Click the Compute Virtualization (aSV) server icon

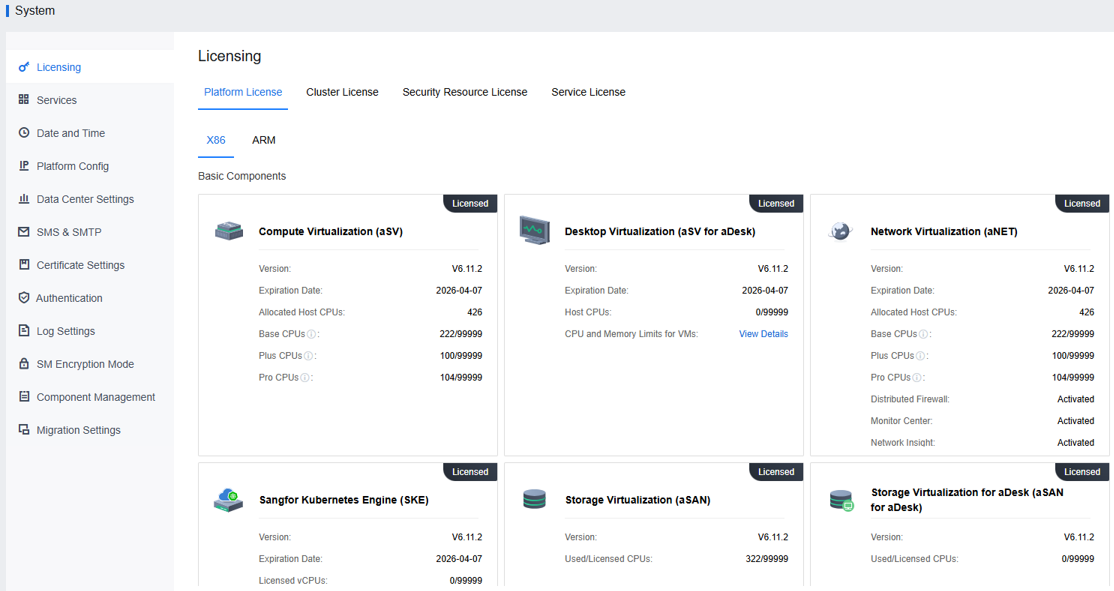[229, 231]
